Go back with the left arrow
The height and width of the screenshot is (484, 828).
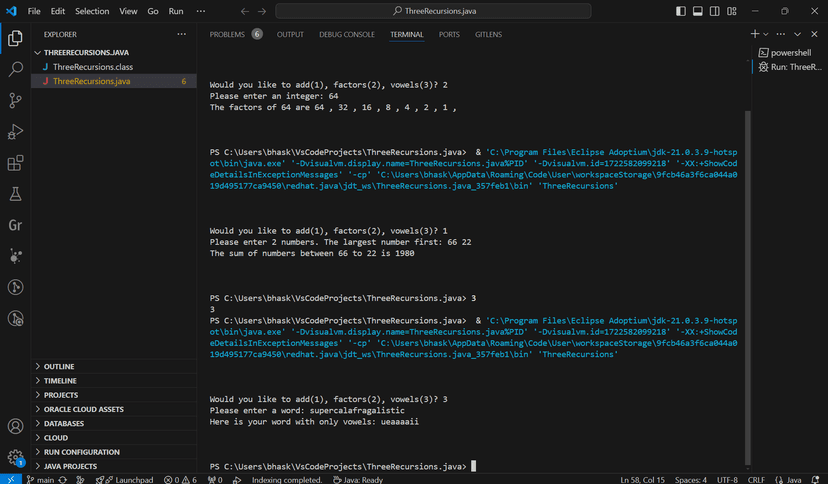pos(244,11)
